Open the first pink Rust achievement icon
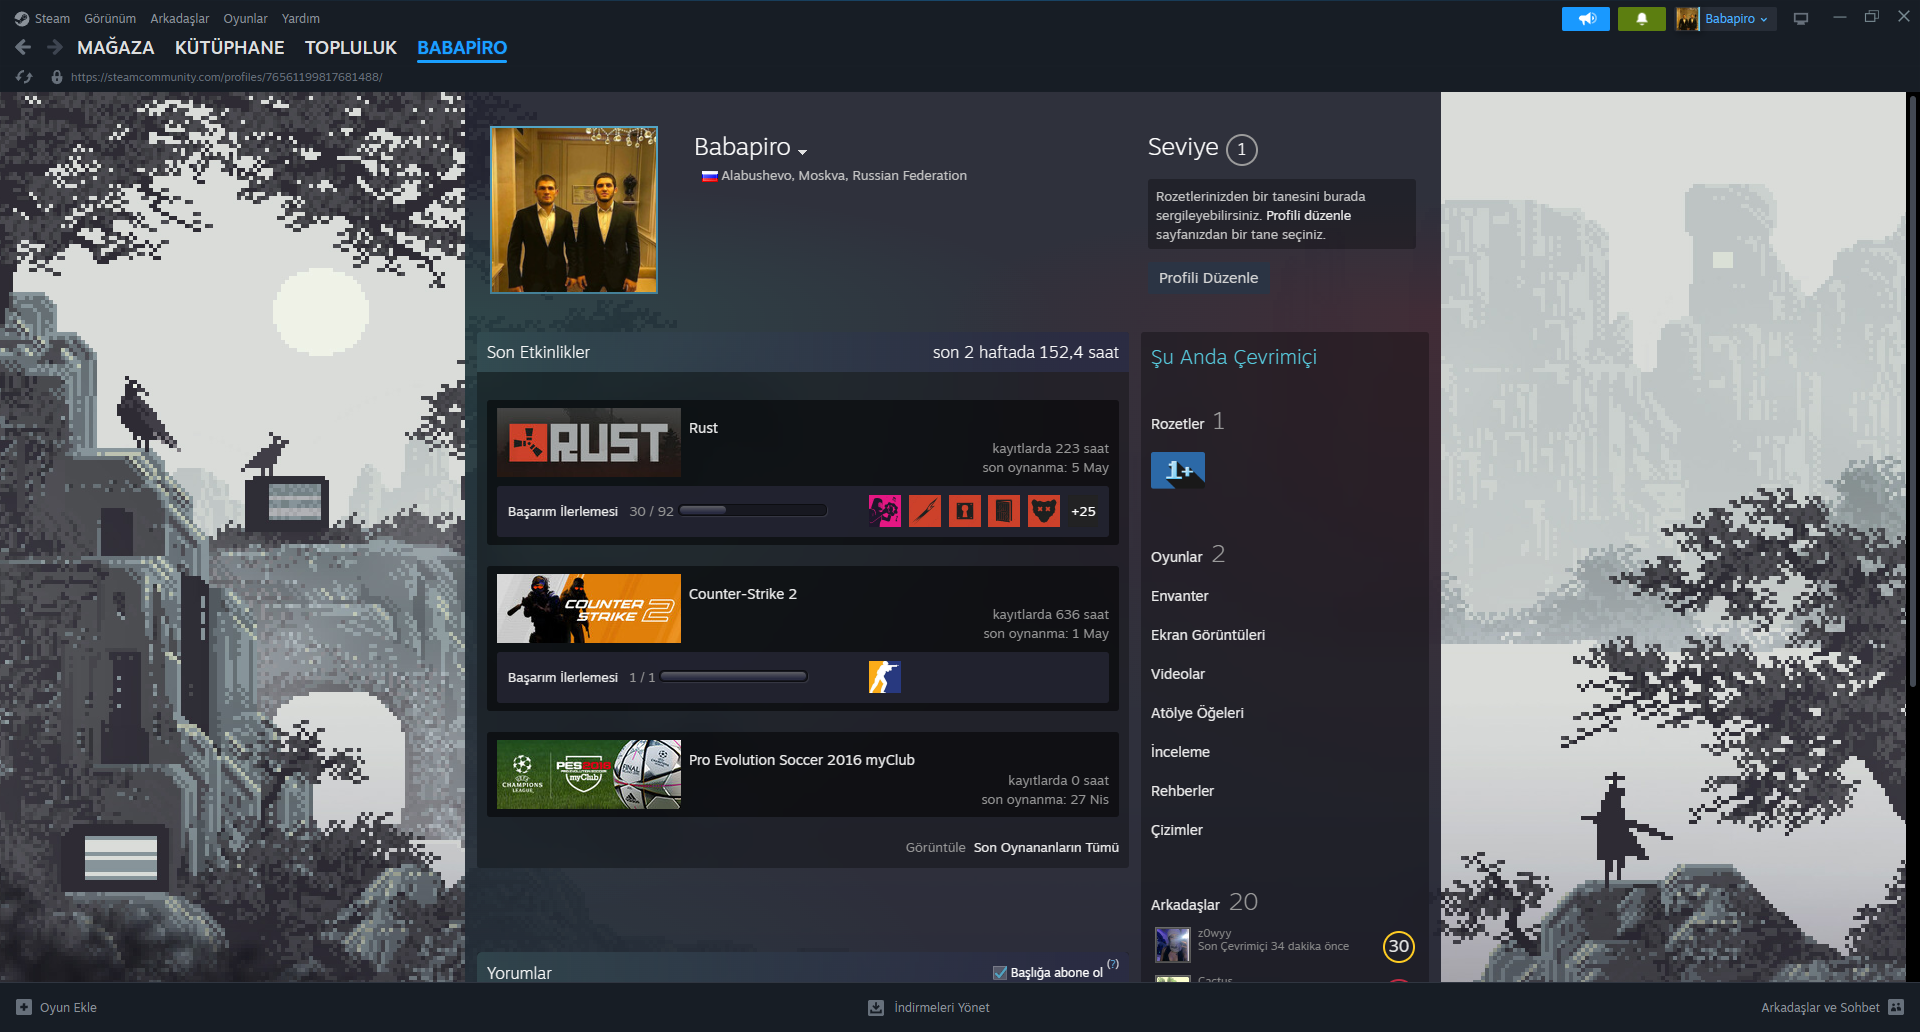The width and height of the screenshot is (1920, 1032). tap(885, 511)
